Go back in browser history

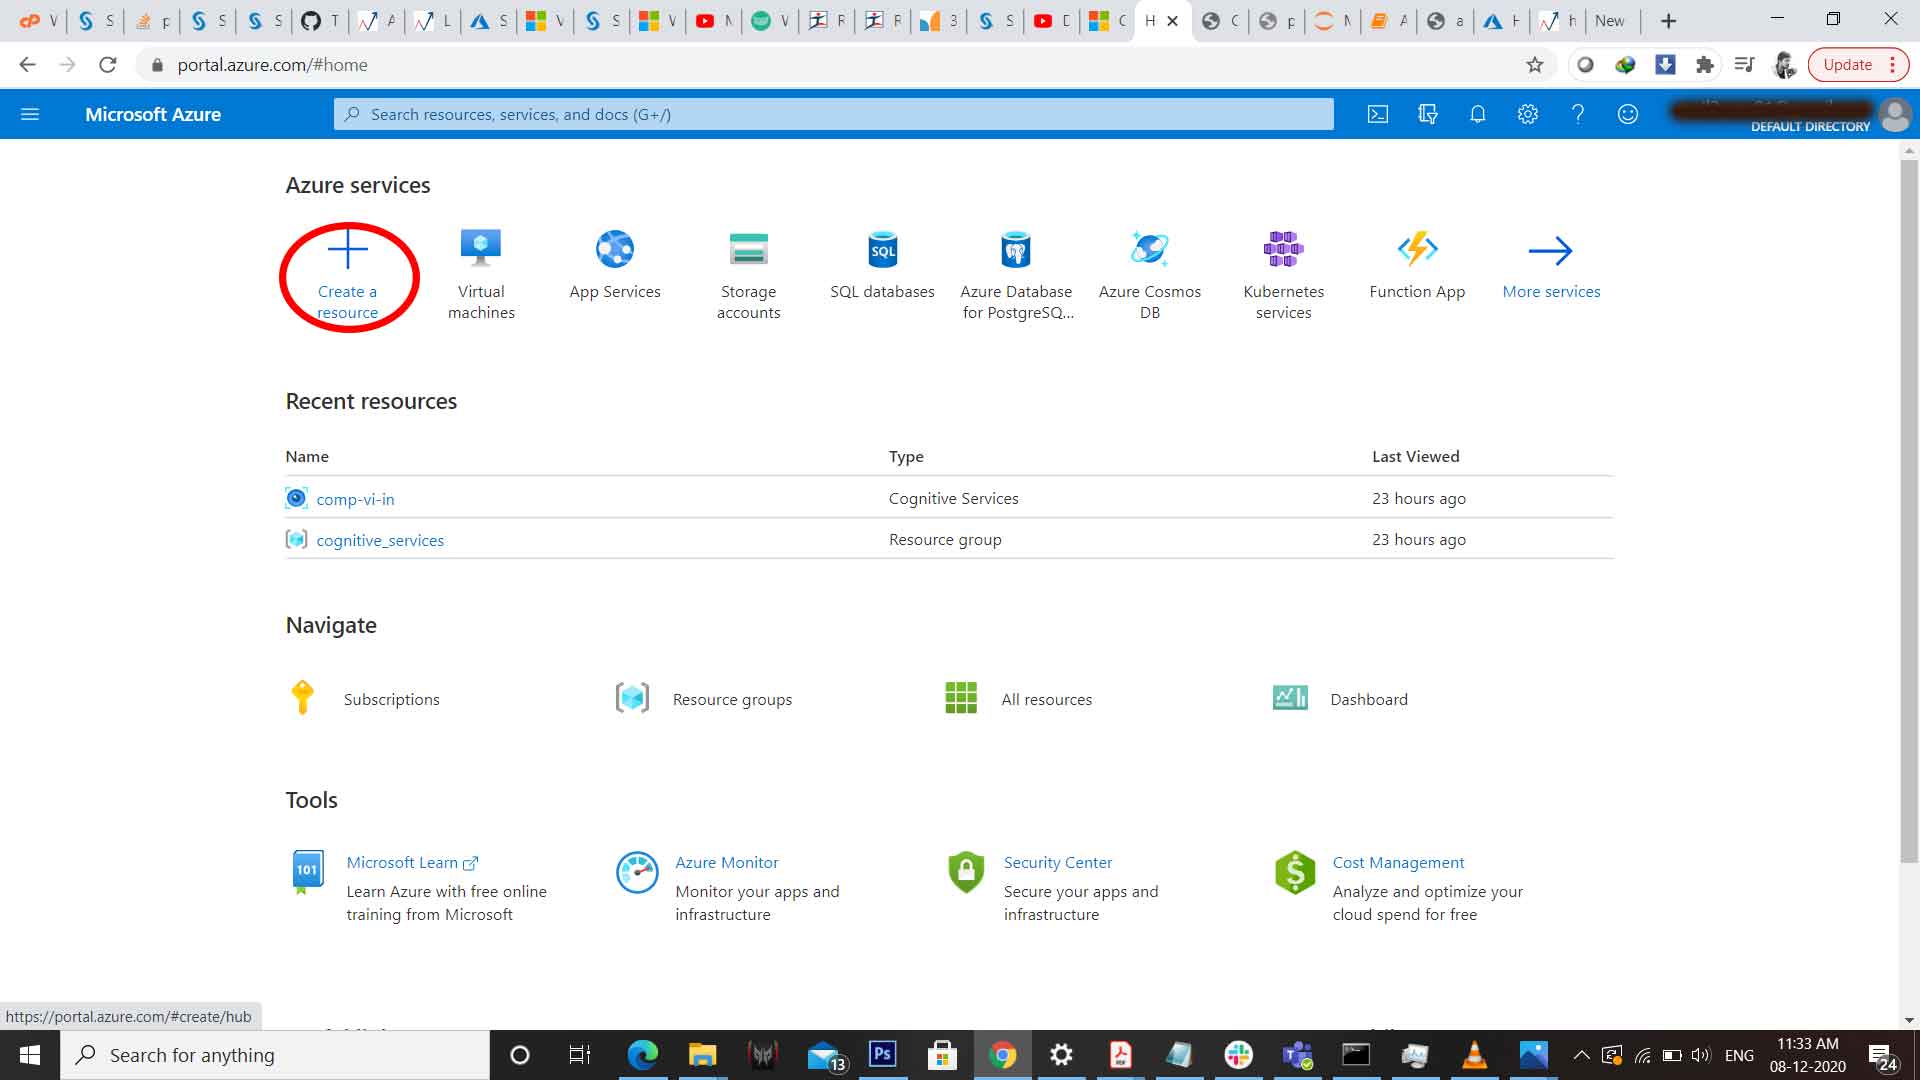click(x=27, y=65)
